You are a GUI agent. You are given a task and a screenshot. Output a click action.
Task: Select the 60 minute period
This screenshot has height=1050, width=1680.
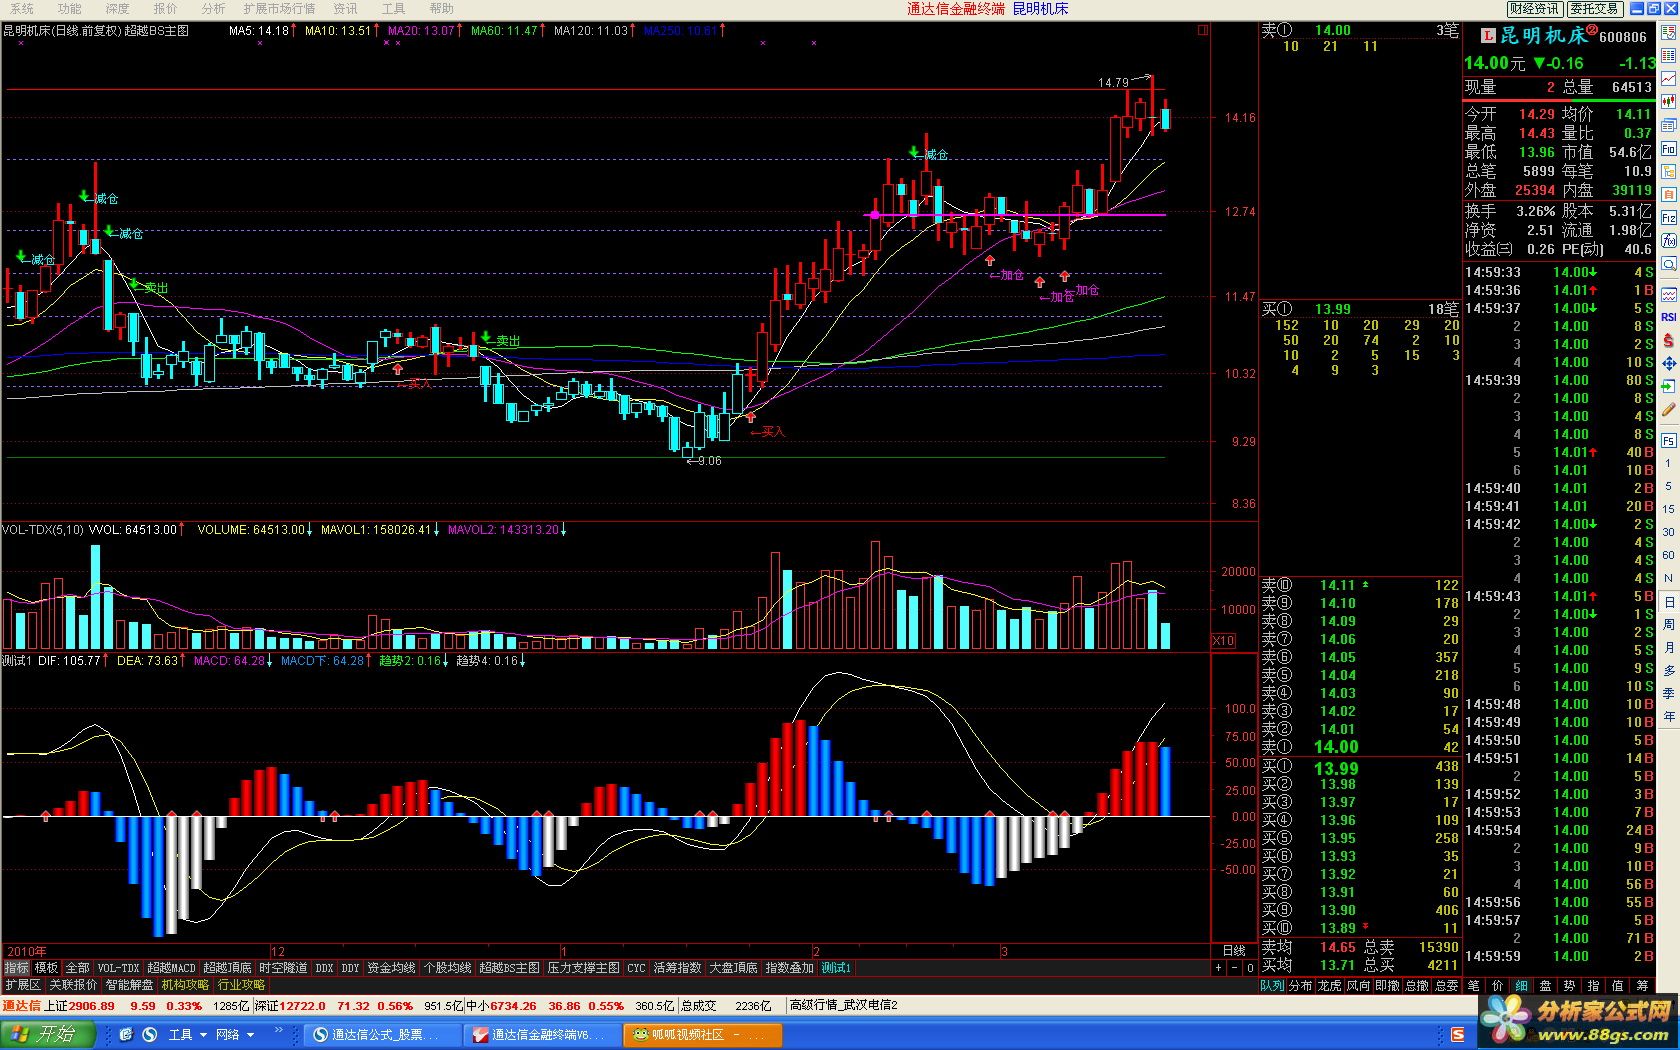pos(1668,555)
